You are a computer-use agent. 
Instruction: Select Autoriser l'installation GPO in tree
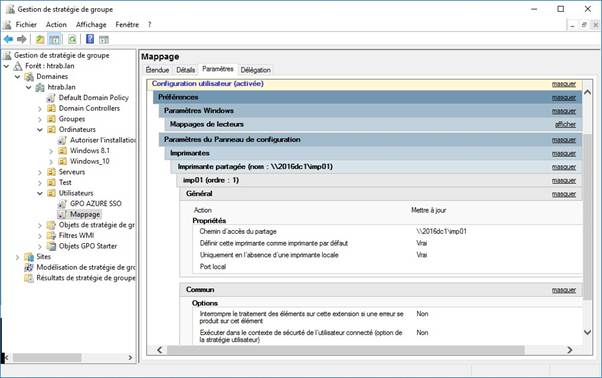103,140
